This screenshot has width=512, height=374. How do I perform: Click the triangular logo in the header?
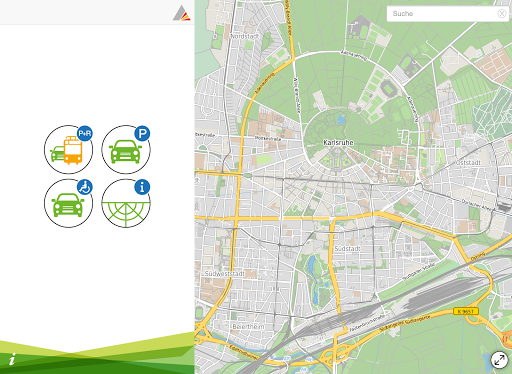(181, 13)
